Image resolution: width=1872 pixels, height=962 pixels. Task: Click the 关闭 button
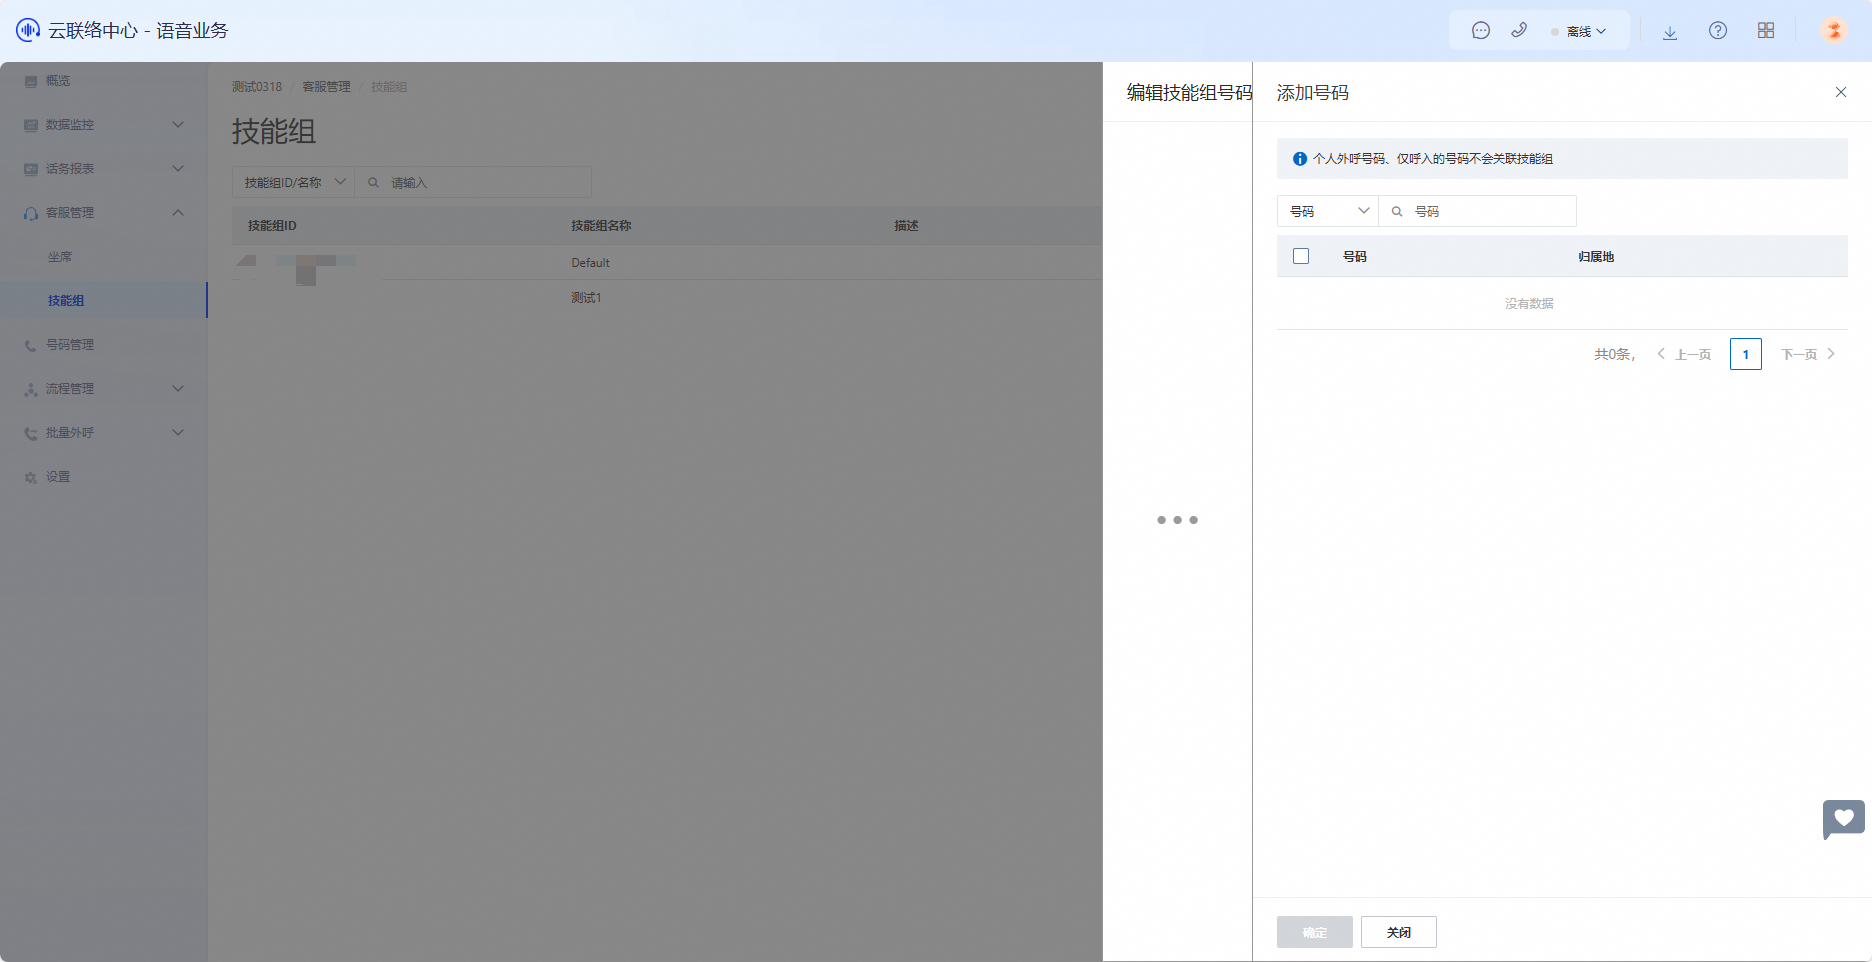tap(1399, 932)
